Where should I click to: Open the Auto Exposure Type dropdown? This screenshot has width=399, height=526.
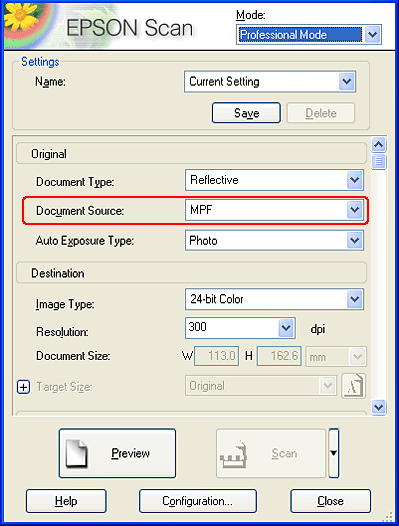274,240
